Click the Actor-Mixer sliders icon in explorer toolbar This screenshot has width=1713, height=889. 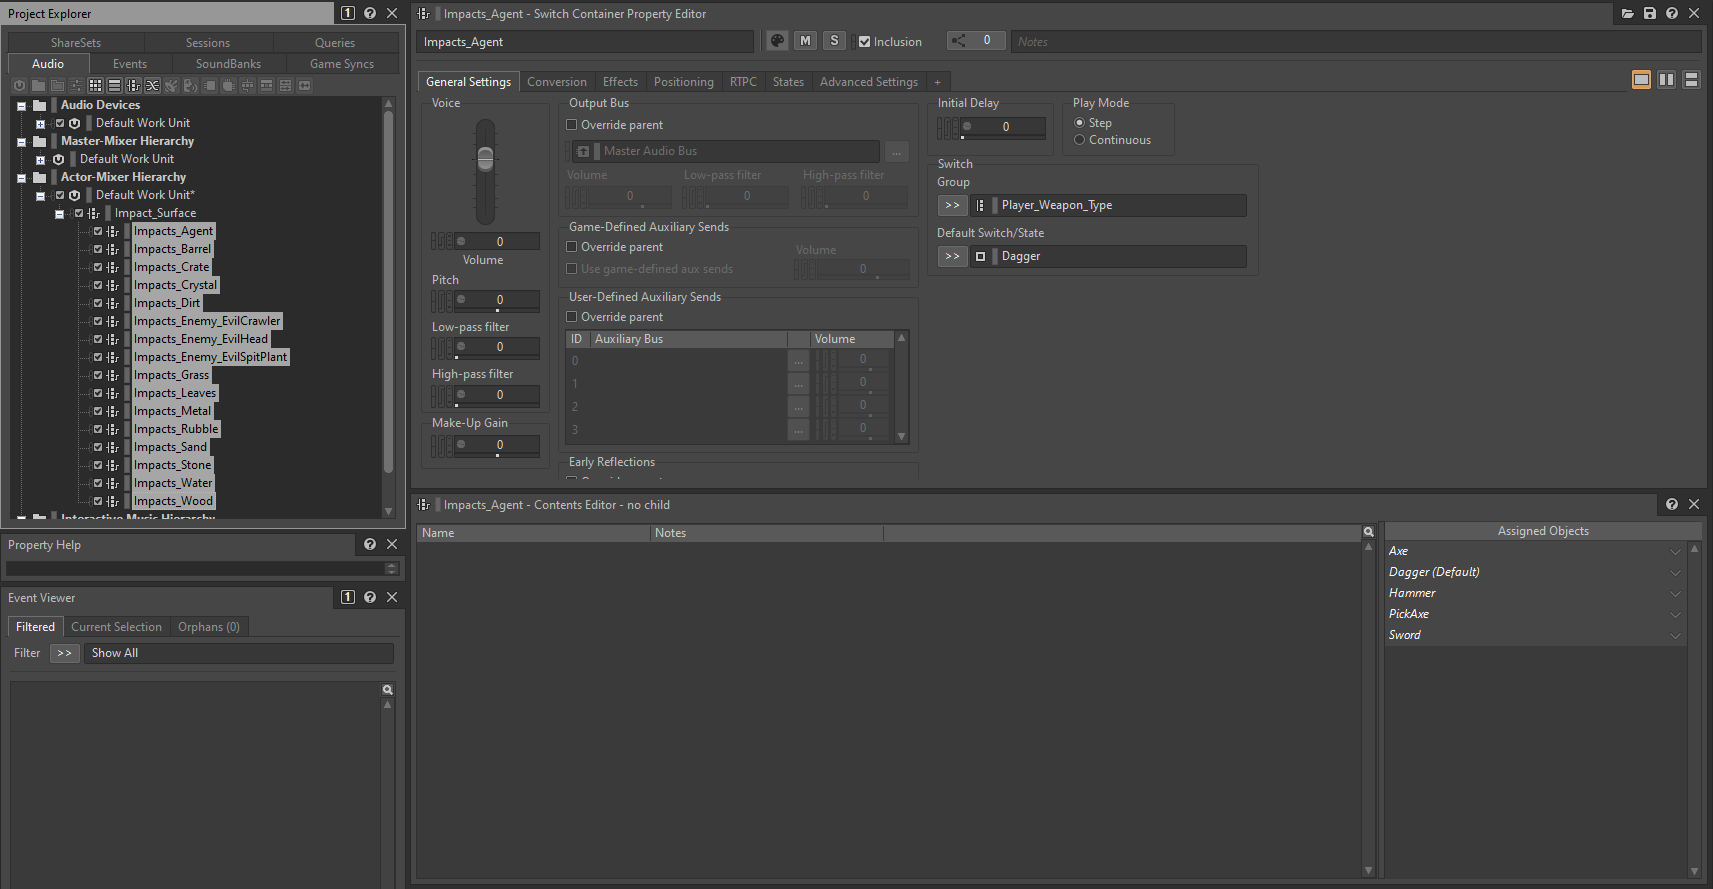click(x=76, y=85)
